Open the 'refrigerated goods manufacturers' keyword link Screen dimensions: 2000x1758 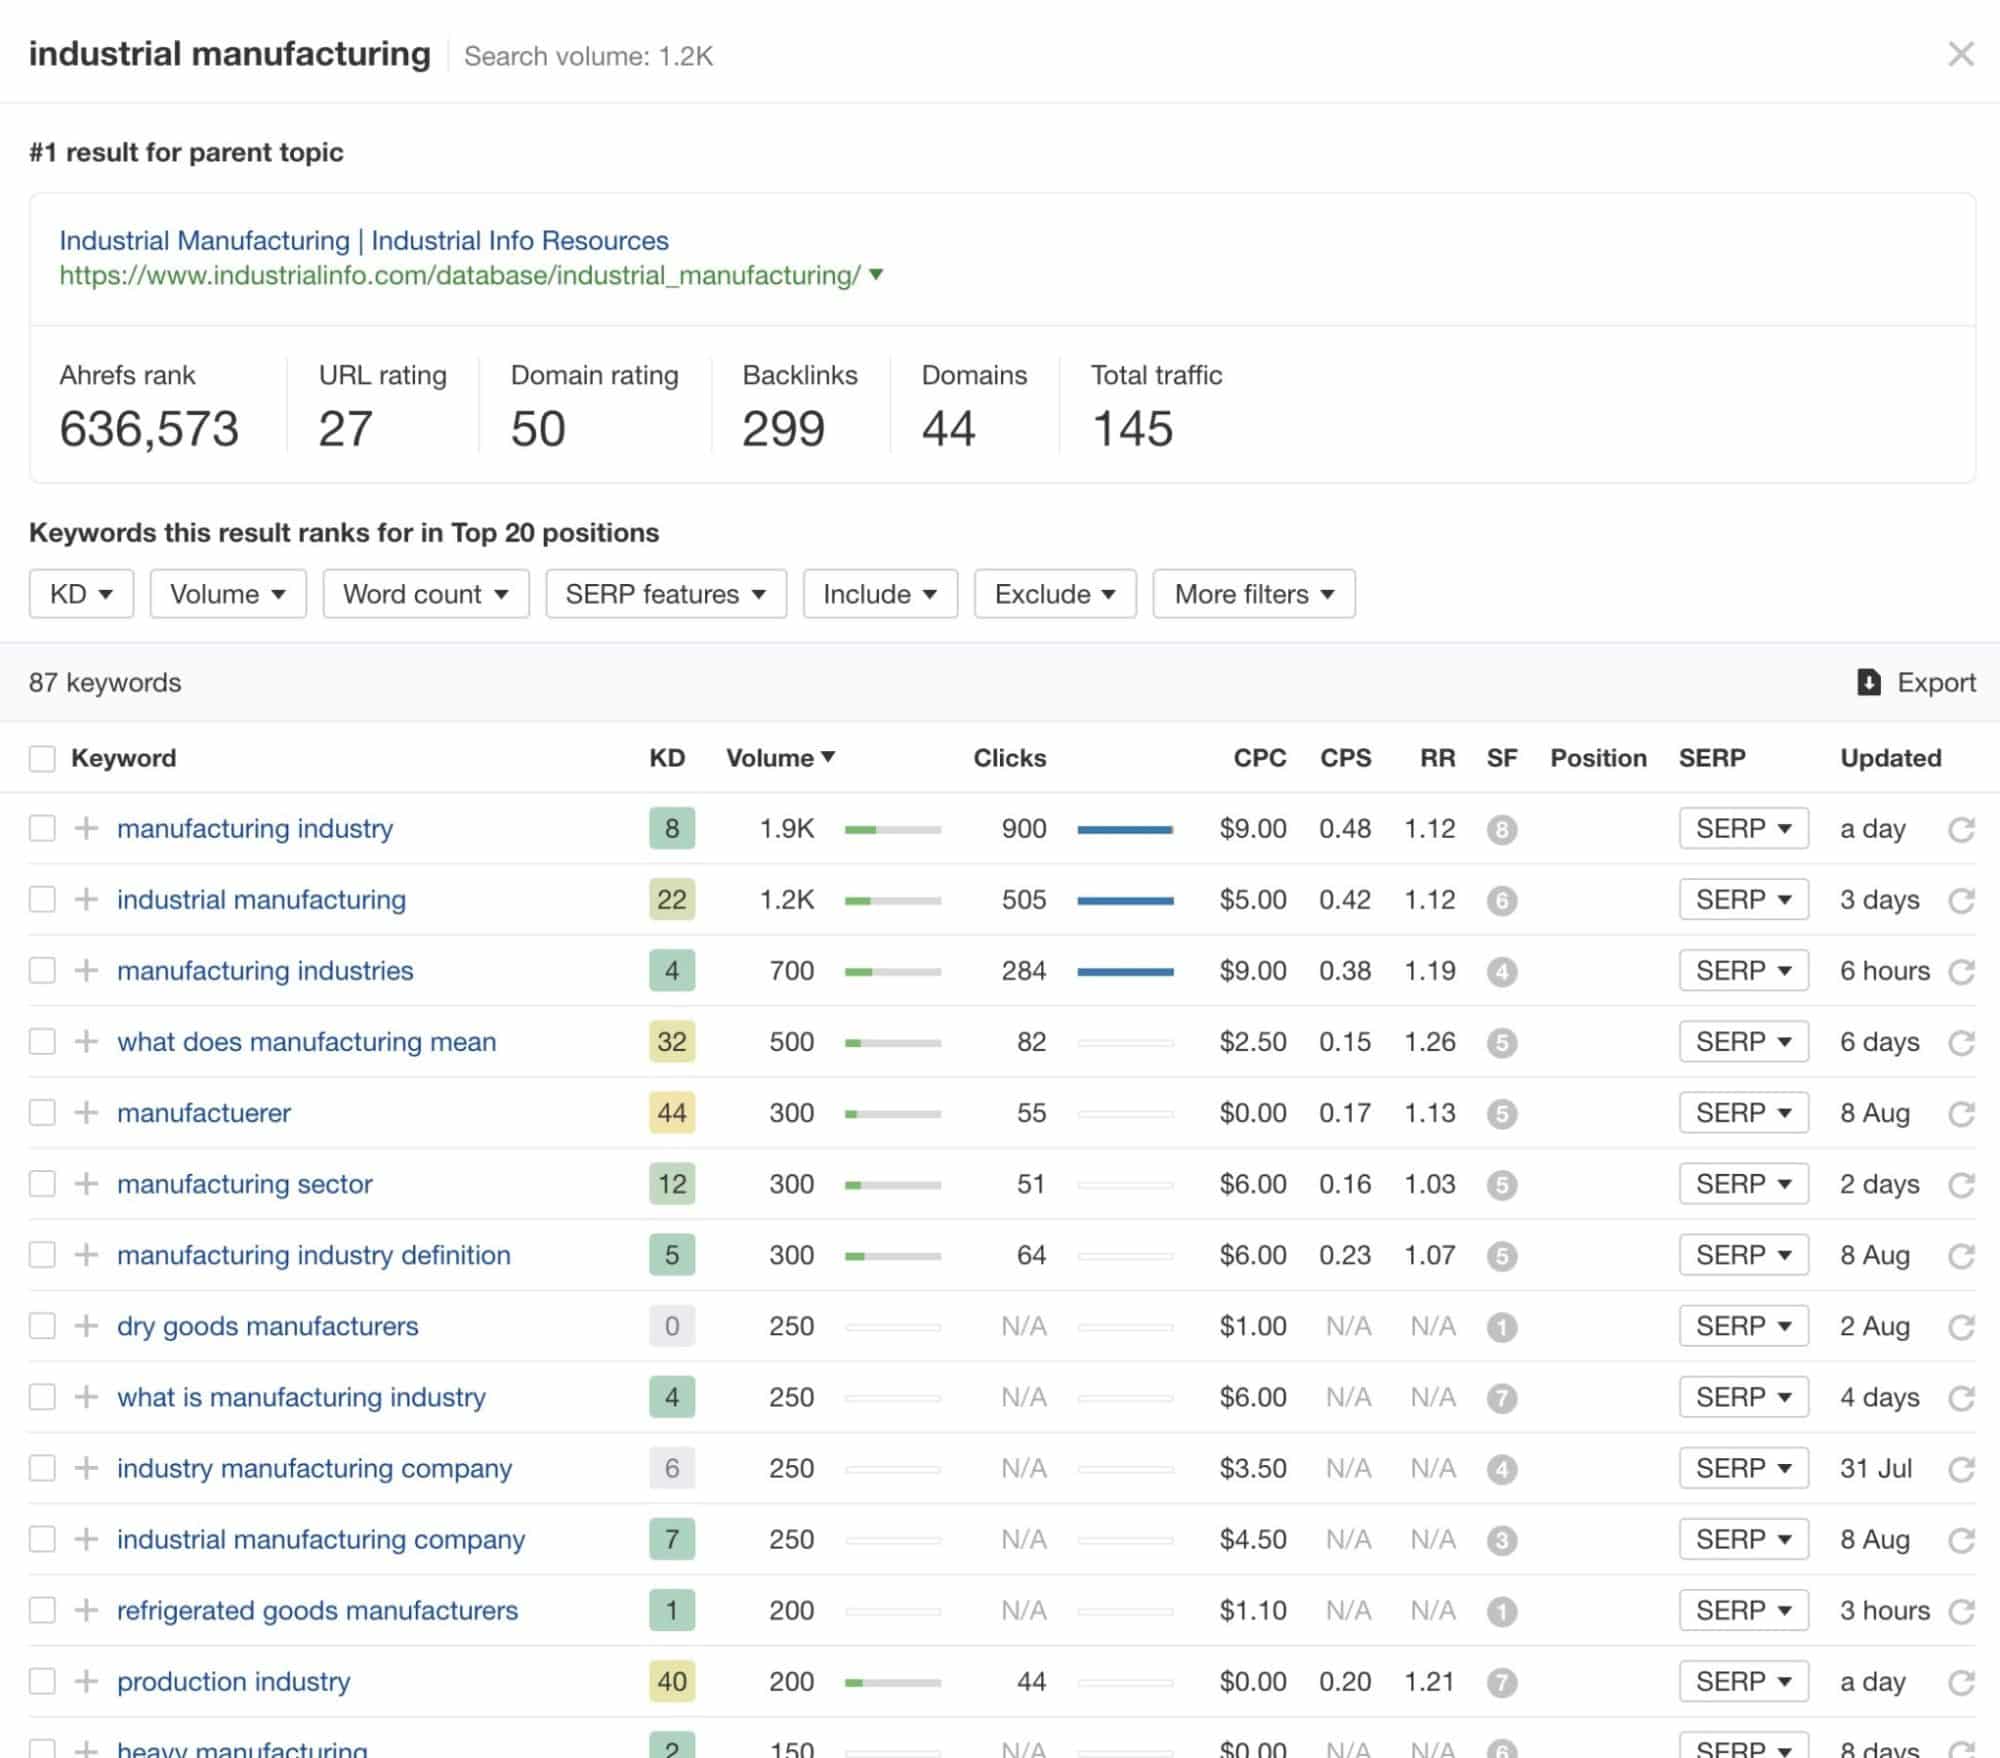[317, 1610]
